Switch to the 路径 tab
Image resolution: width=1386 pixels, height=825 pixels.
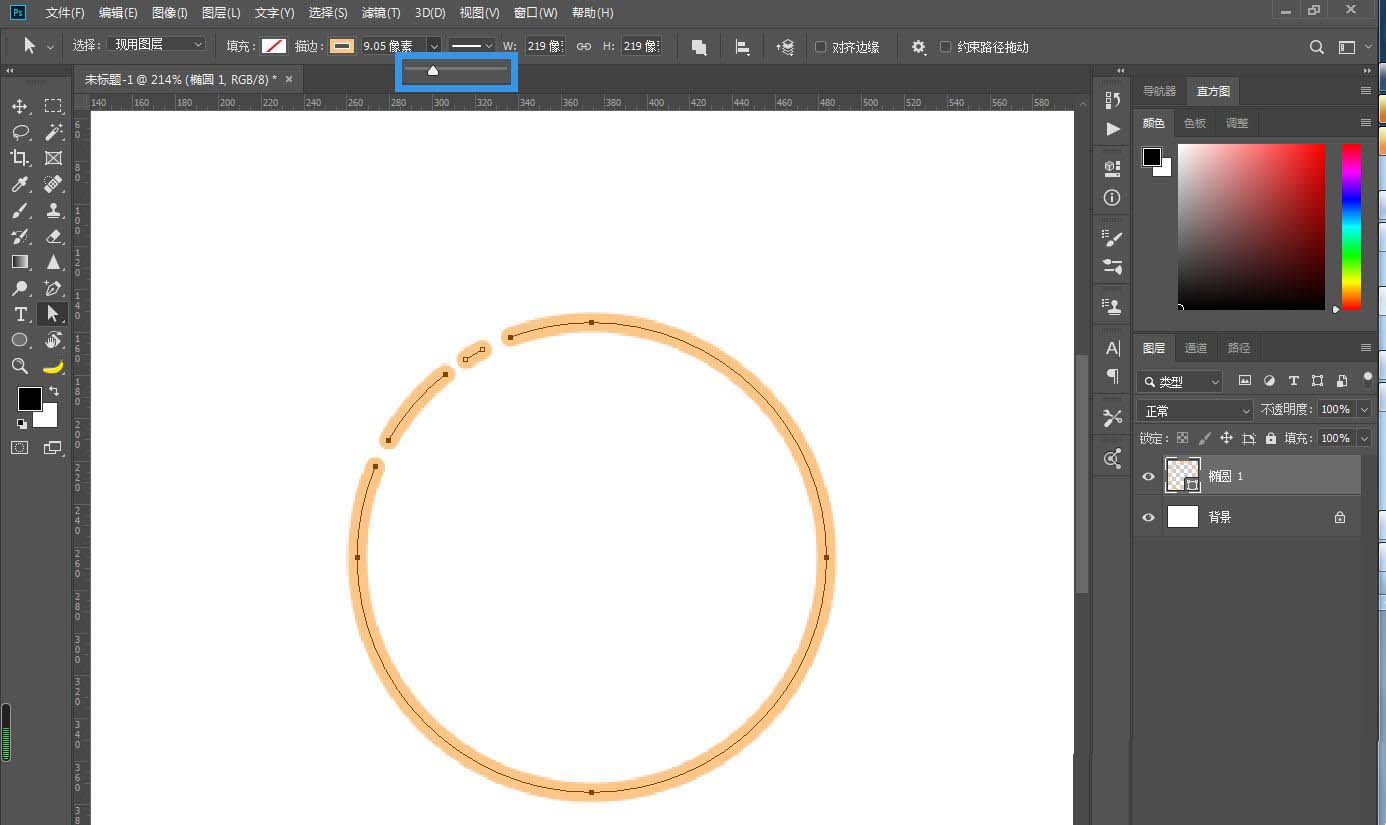[x=1239, y=348]
